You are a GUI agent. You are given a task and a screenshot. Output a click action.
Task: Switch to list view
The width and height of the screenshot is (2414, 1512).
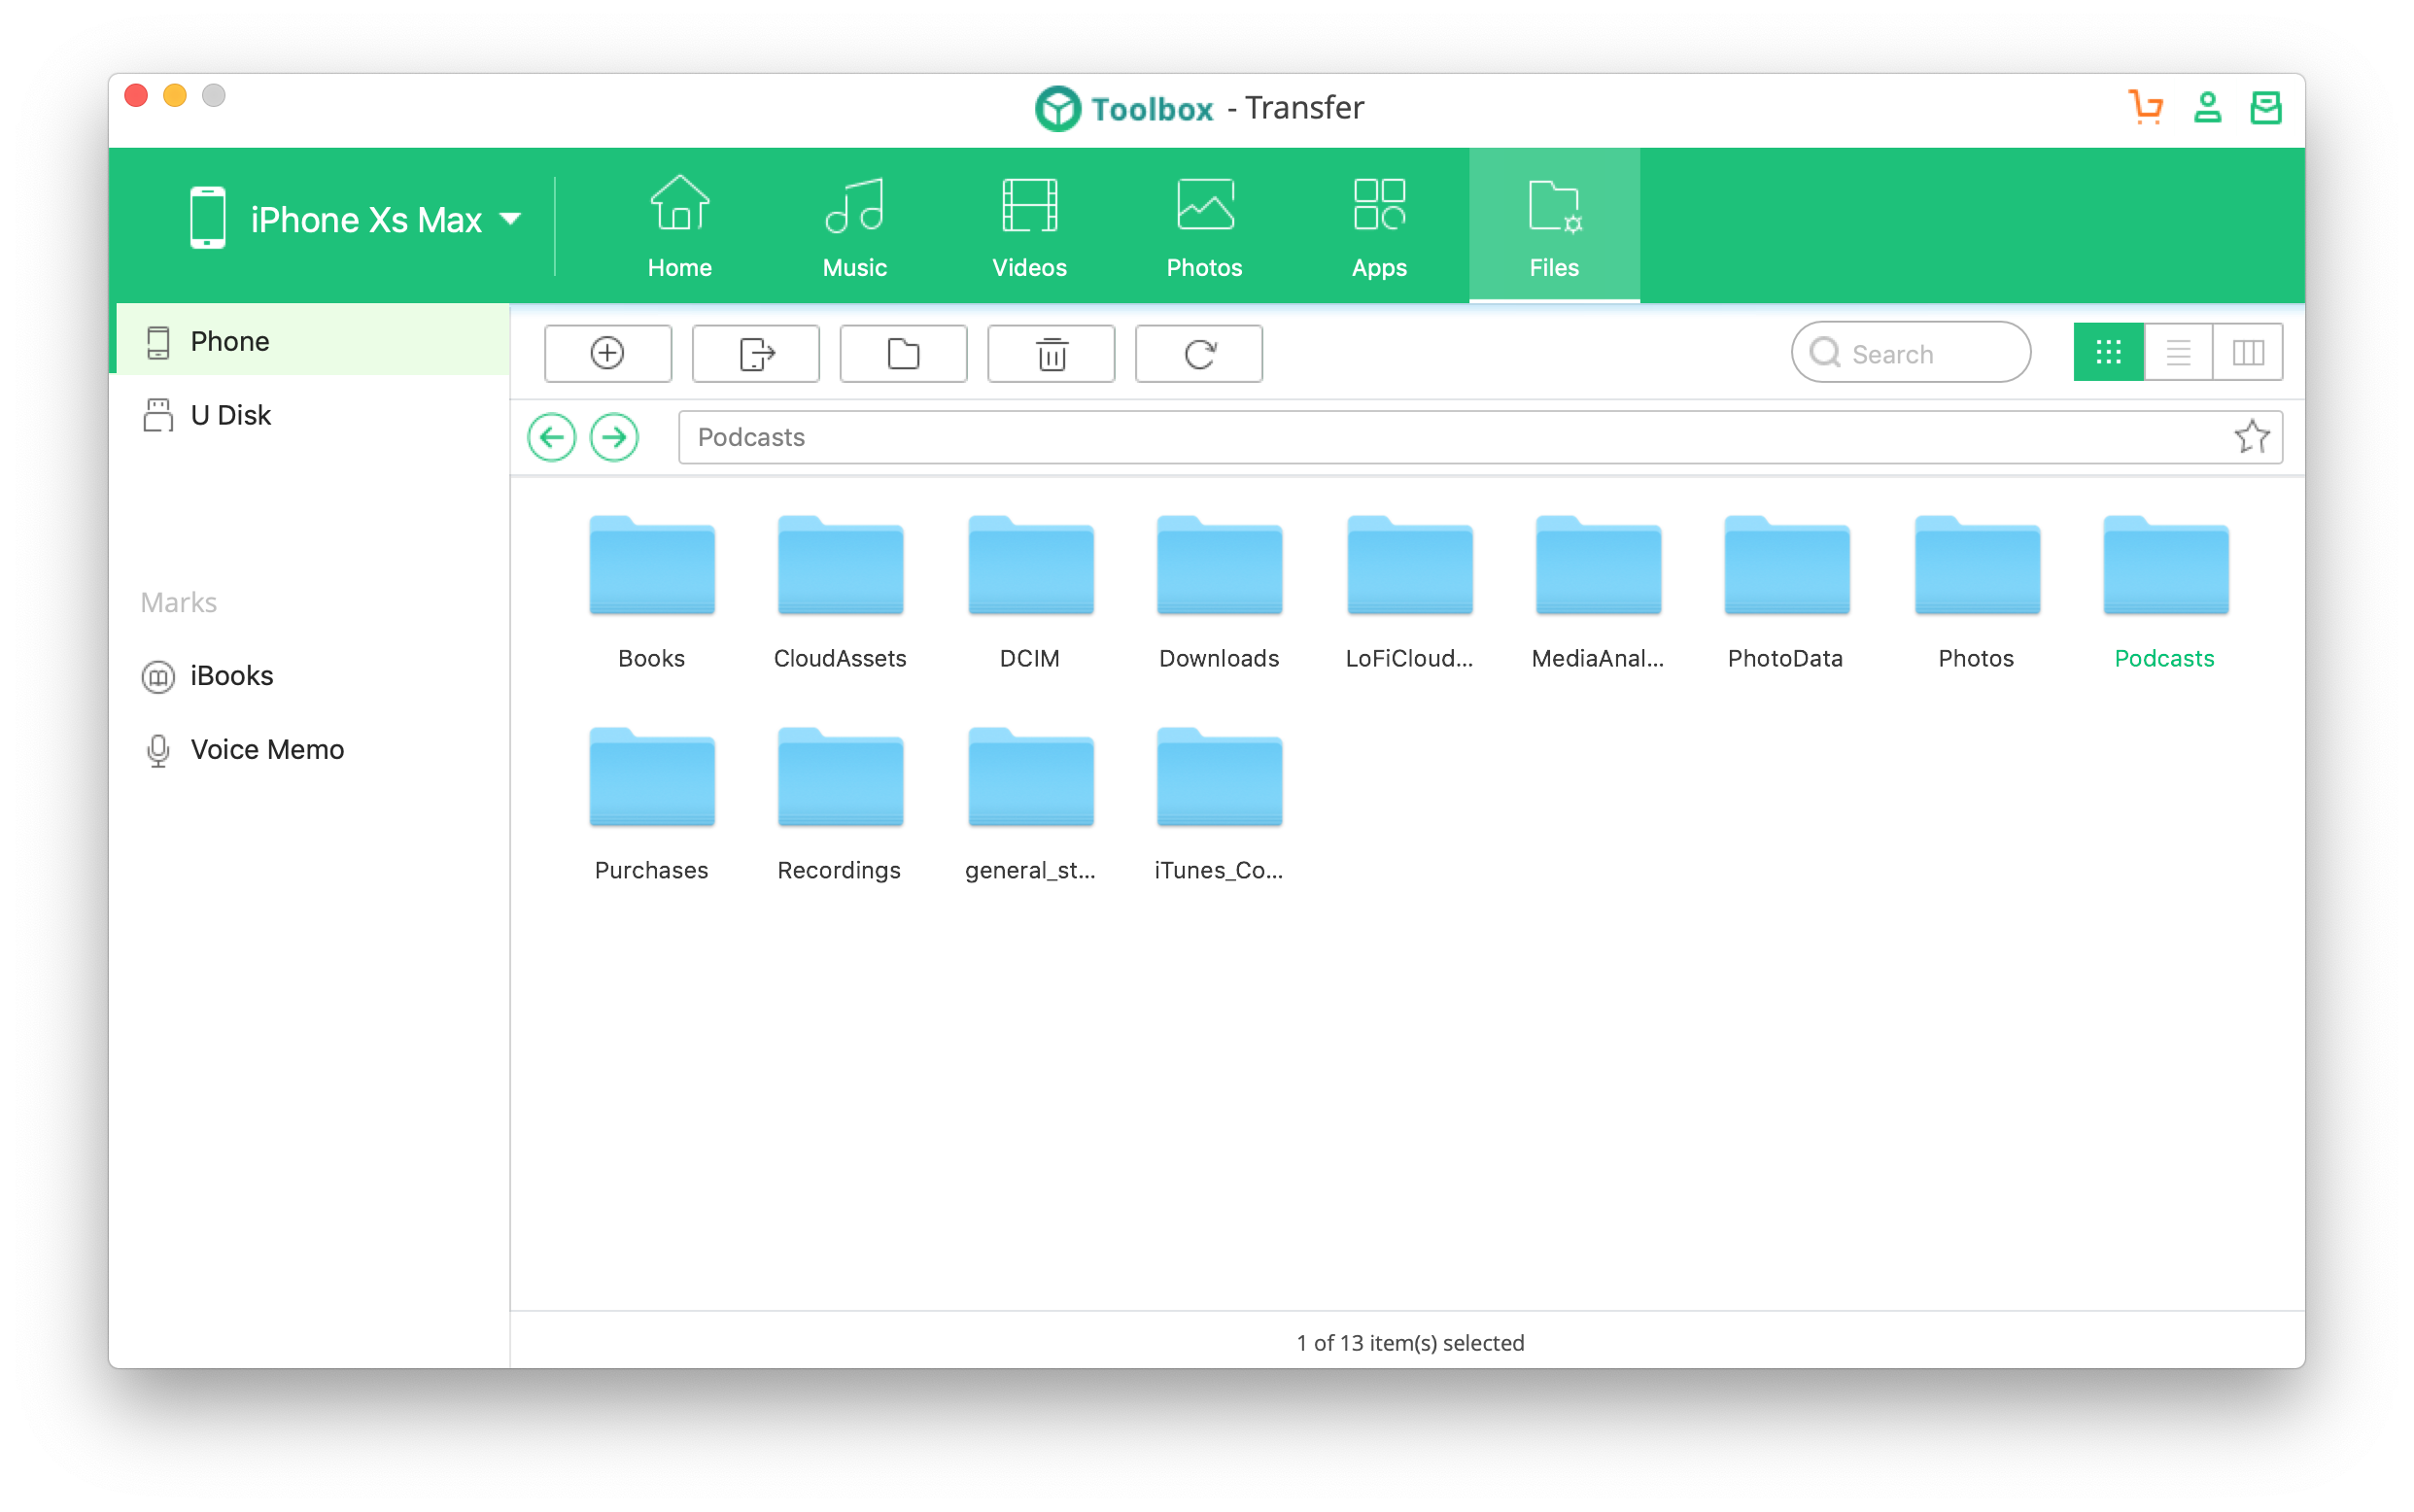point(2178,352)
